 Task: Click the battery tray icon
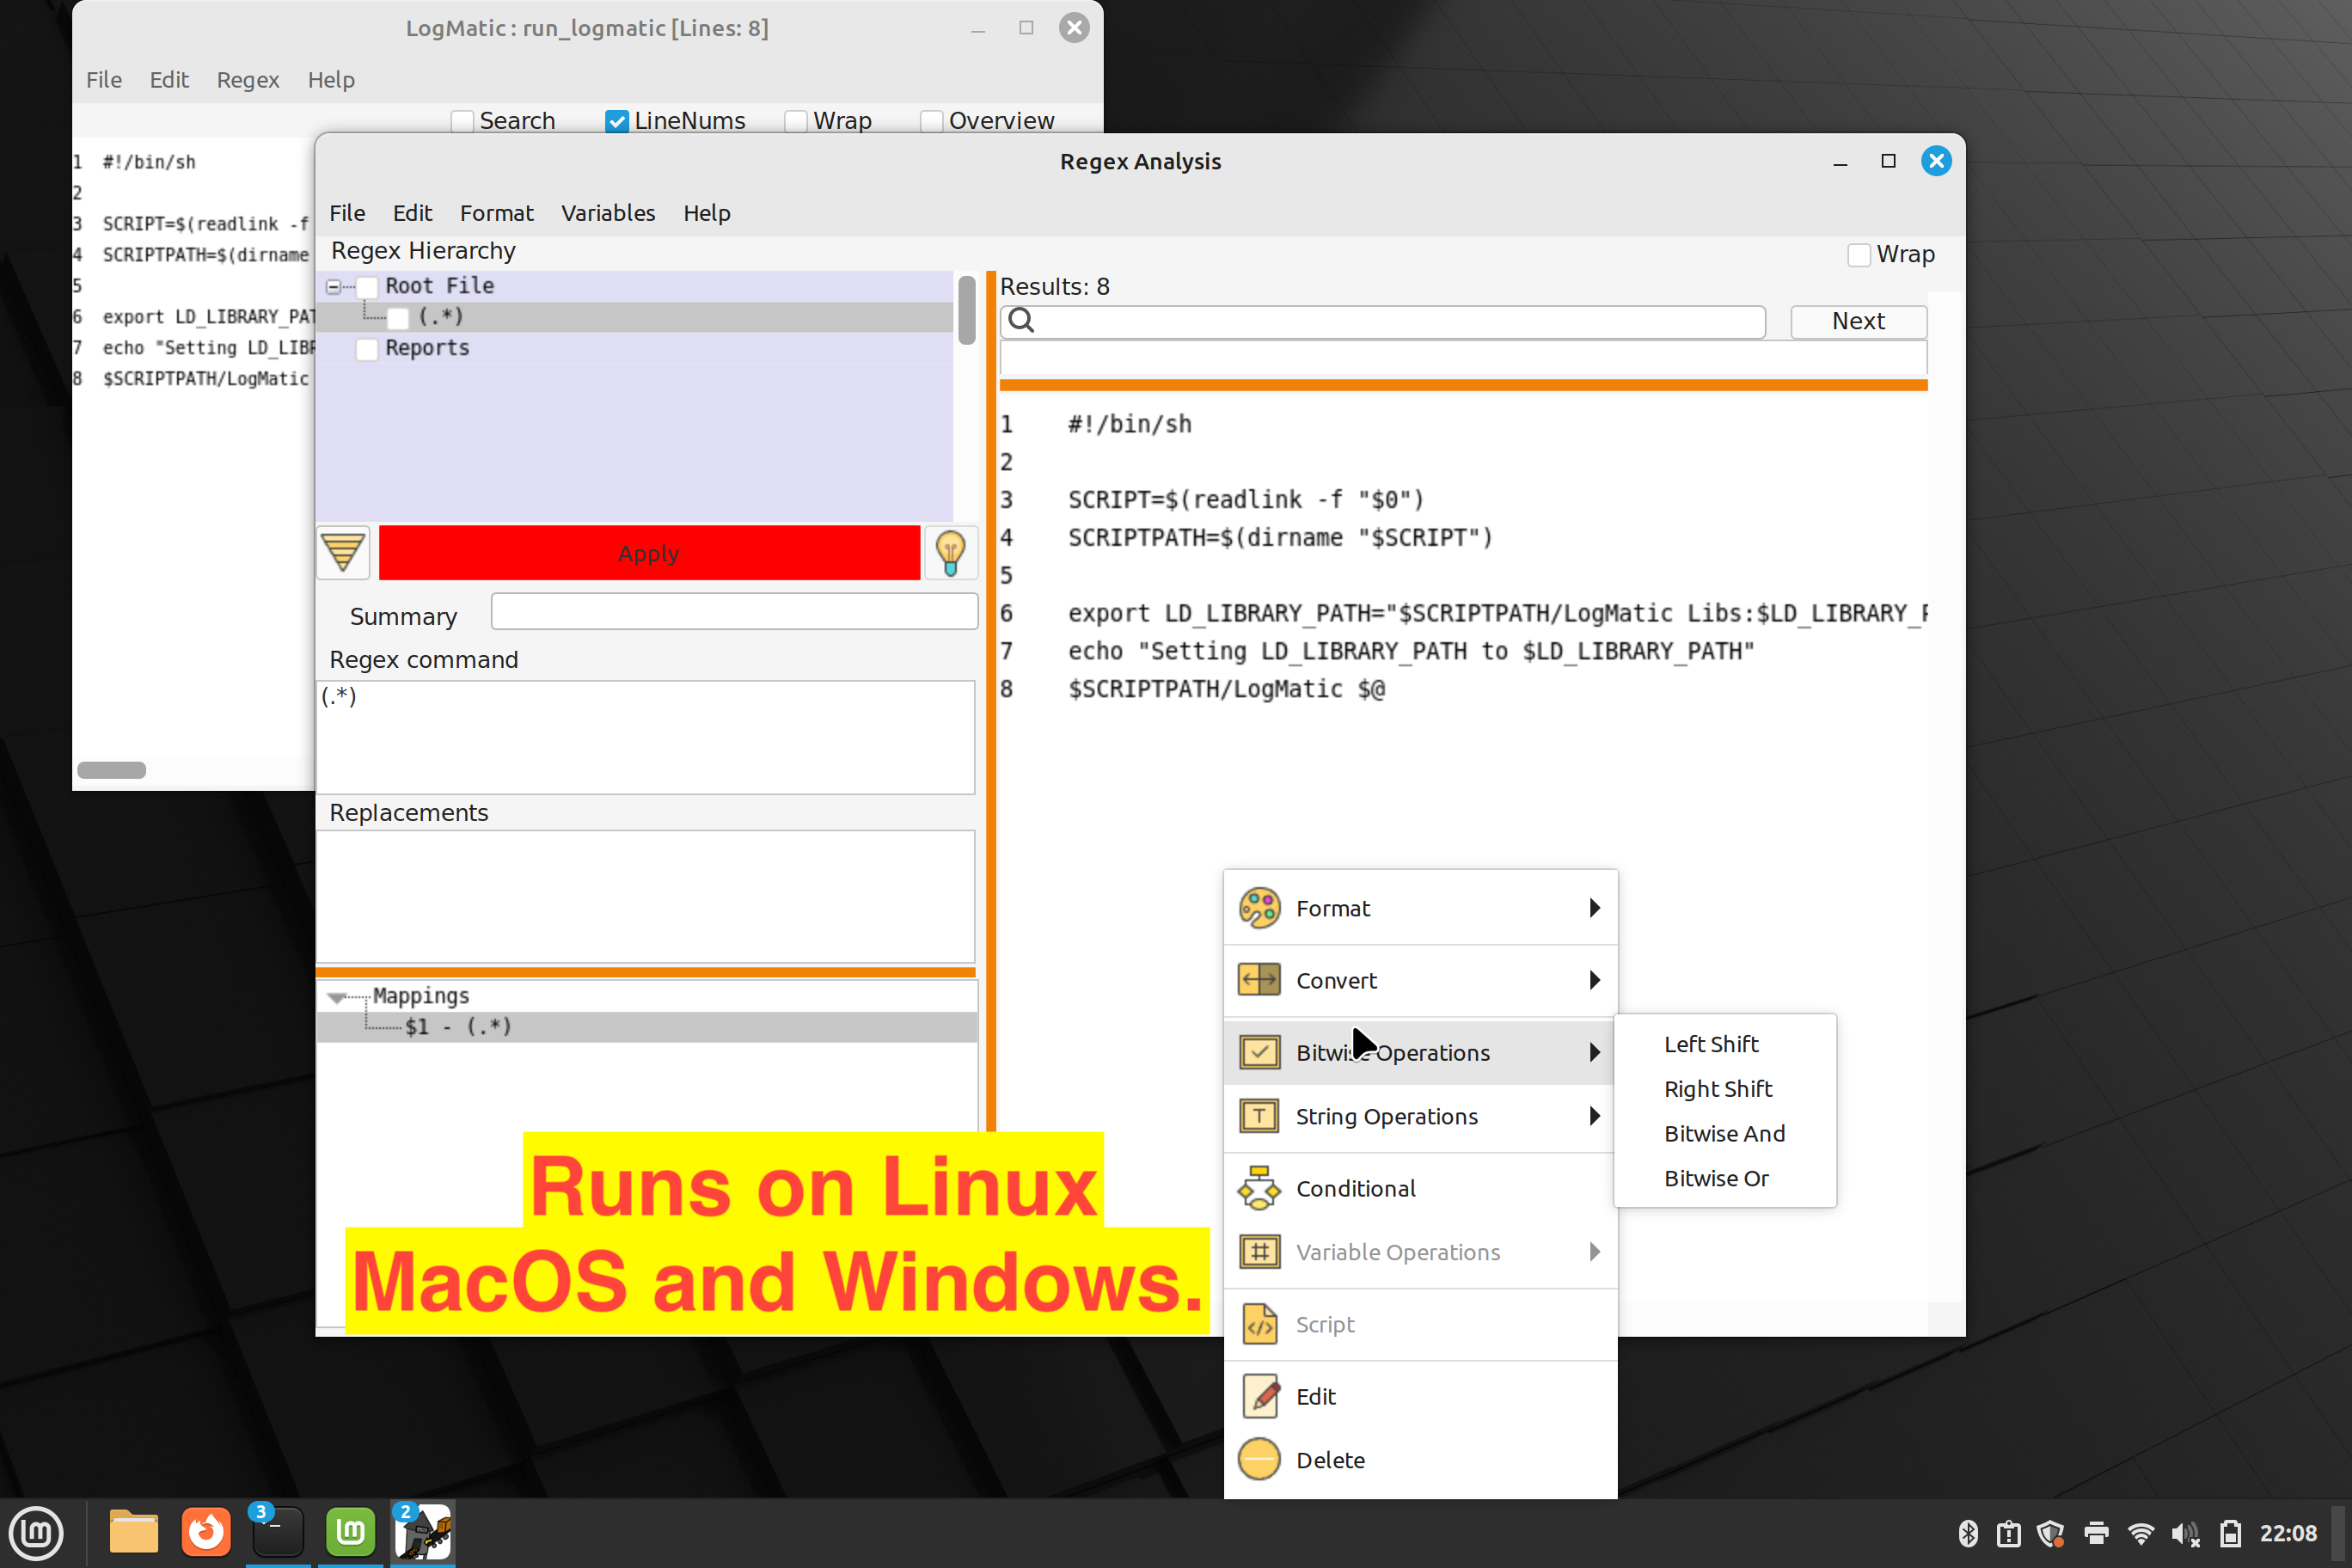pyautogui.click(x=2230, y=1533)
